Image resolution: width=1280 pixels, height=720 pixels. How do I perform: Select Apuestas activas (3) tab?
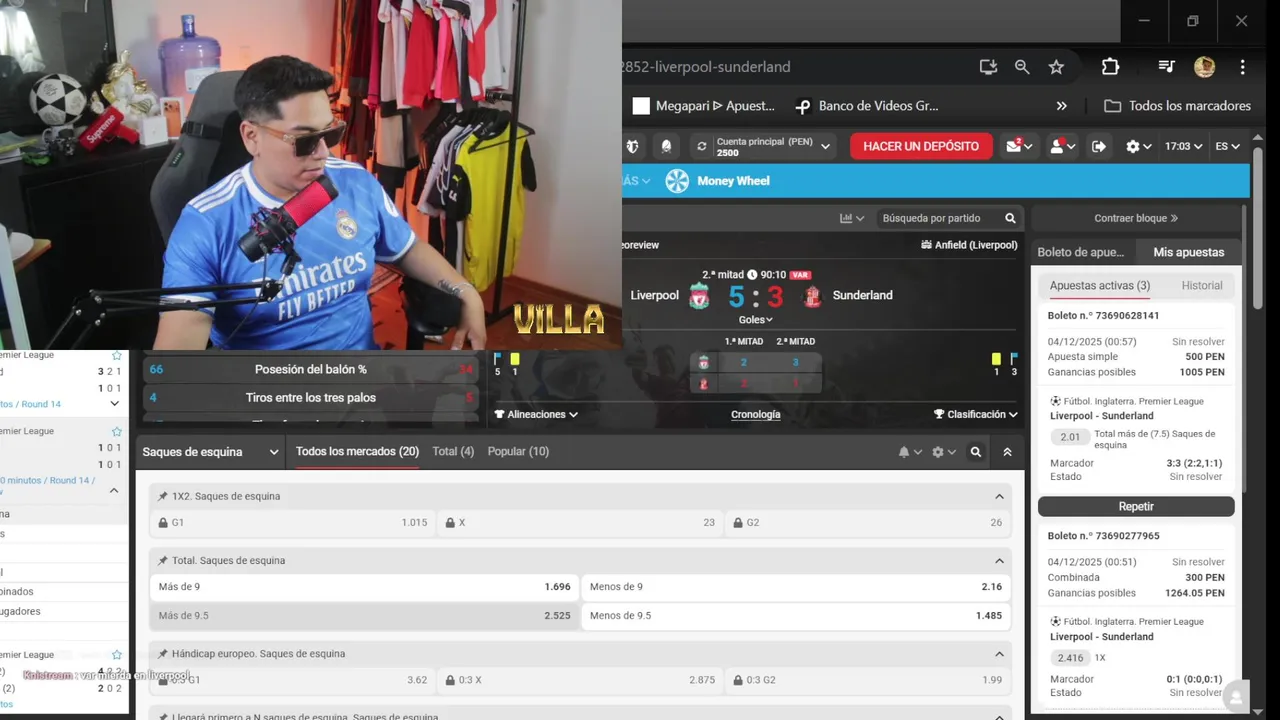[x=1100, y=286]
